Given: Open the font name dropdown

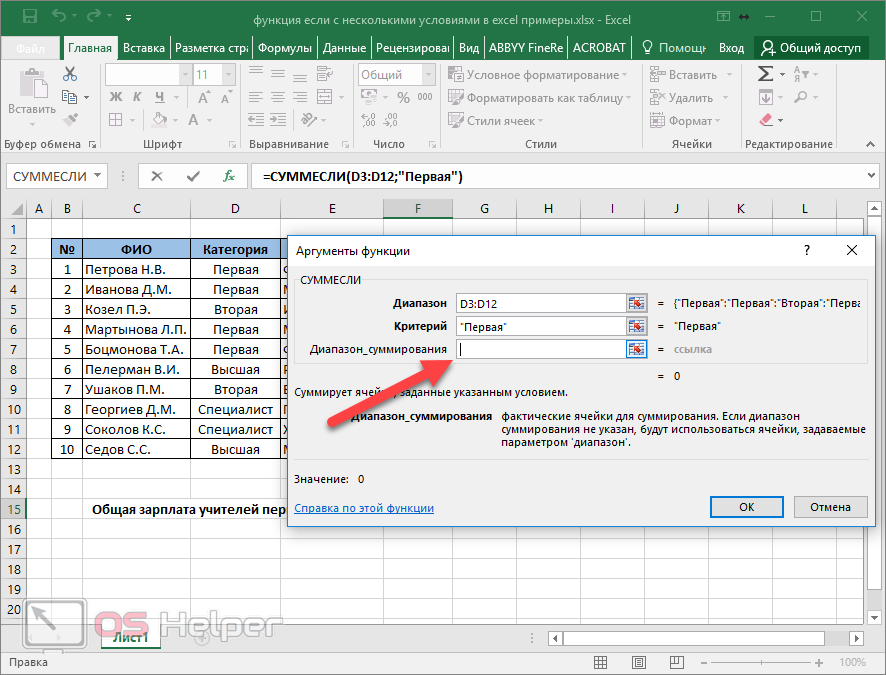Looking at the screenshot, I should [185, 75].
